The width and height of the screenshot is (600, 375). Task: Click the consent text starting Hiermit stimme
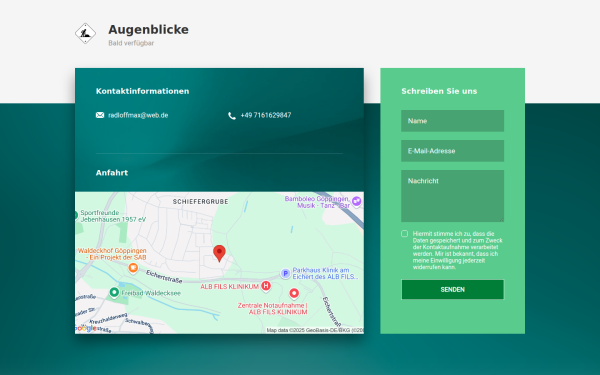(458, 250)
